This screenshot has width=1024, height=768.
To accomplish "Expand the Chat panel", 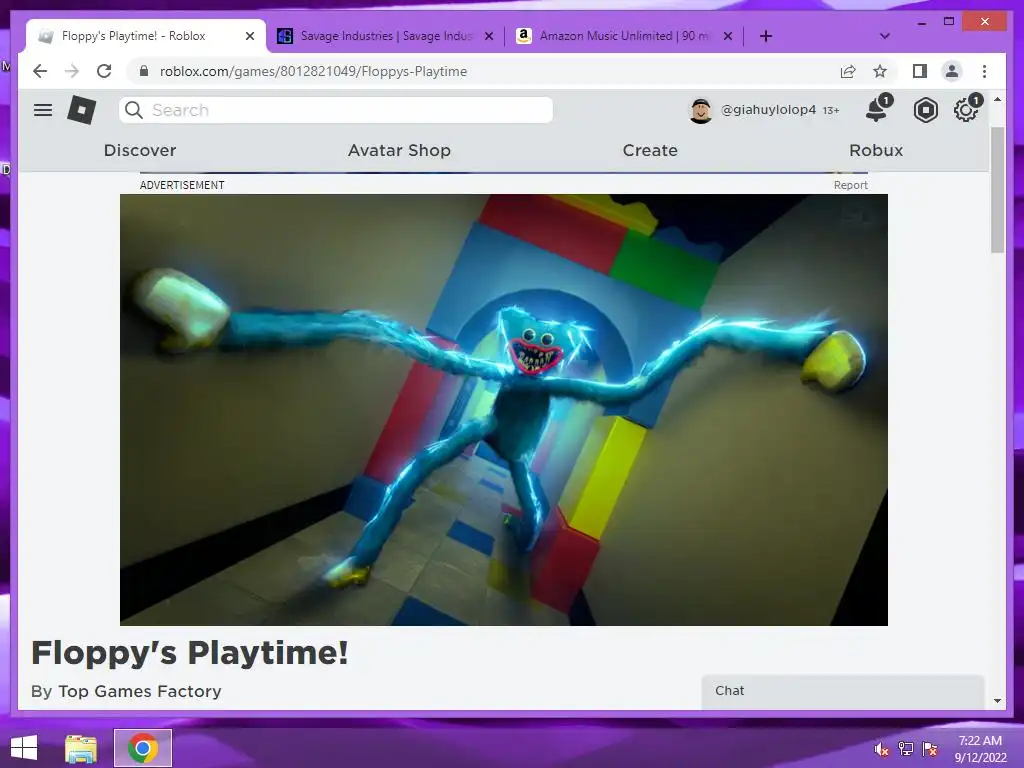I will tap(842, 691).
